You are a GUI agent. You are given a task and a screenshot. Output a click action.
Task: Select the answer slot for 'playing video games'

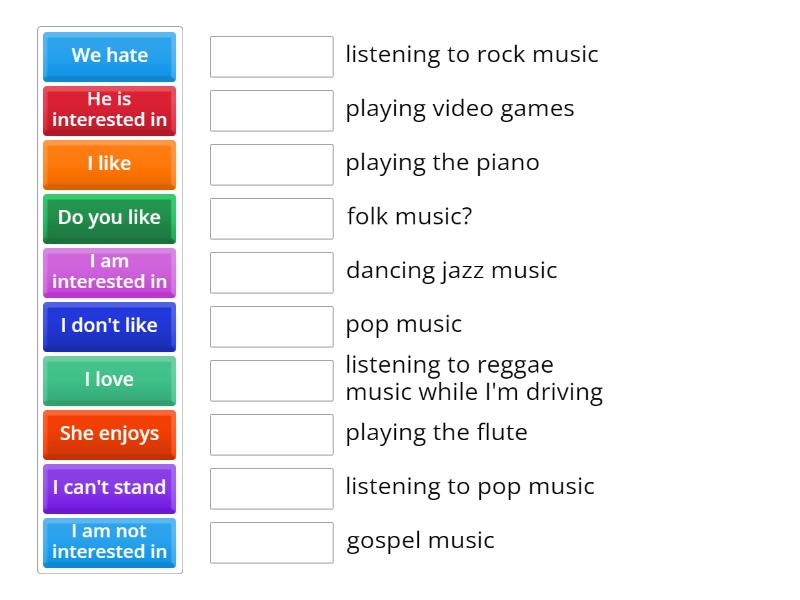point(271,111)
